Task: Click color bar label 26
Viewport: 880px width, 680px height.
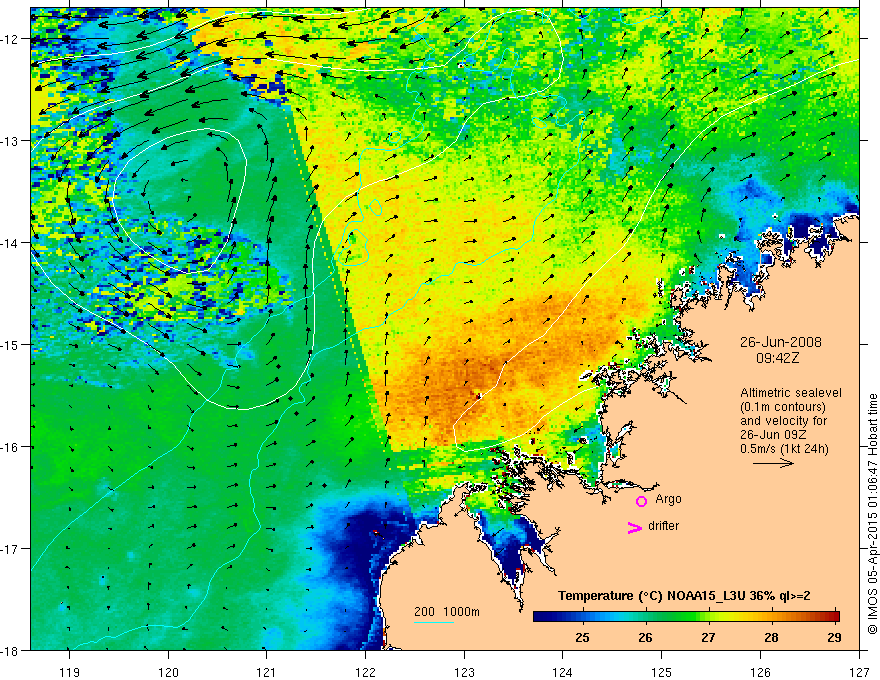Action: pyautogui.click(x=645, y=637)
